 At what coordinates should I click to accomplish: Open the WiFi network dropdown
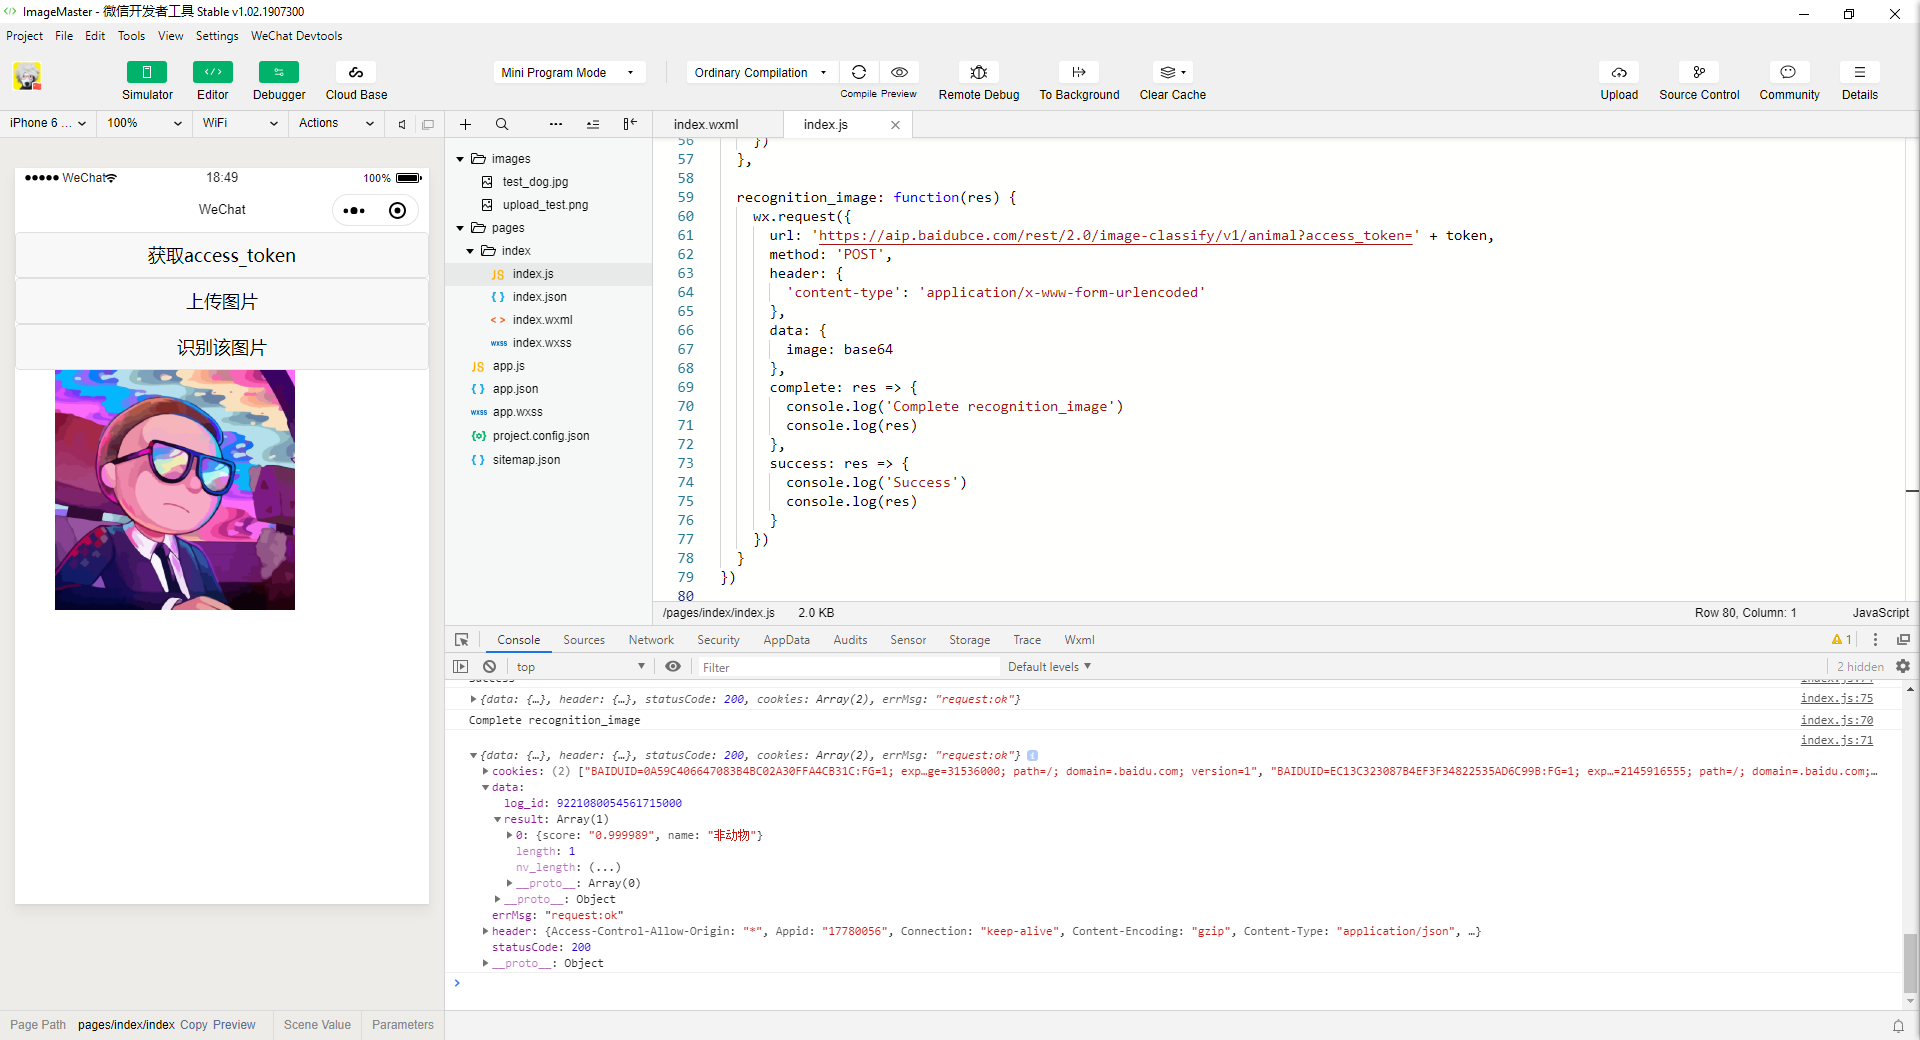[x=240, y=123]
